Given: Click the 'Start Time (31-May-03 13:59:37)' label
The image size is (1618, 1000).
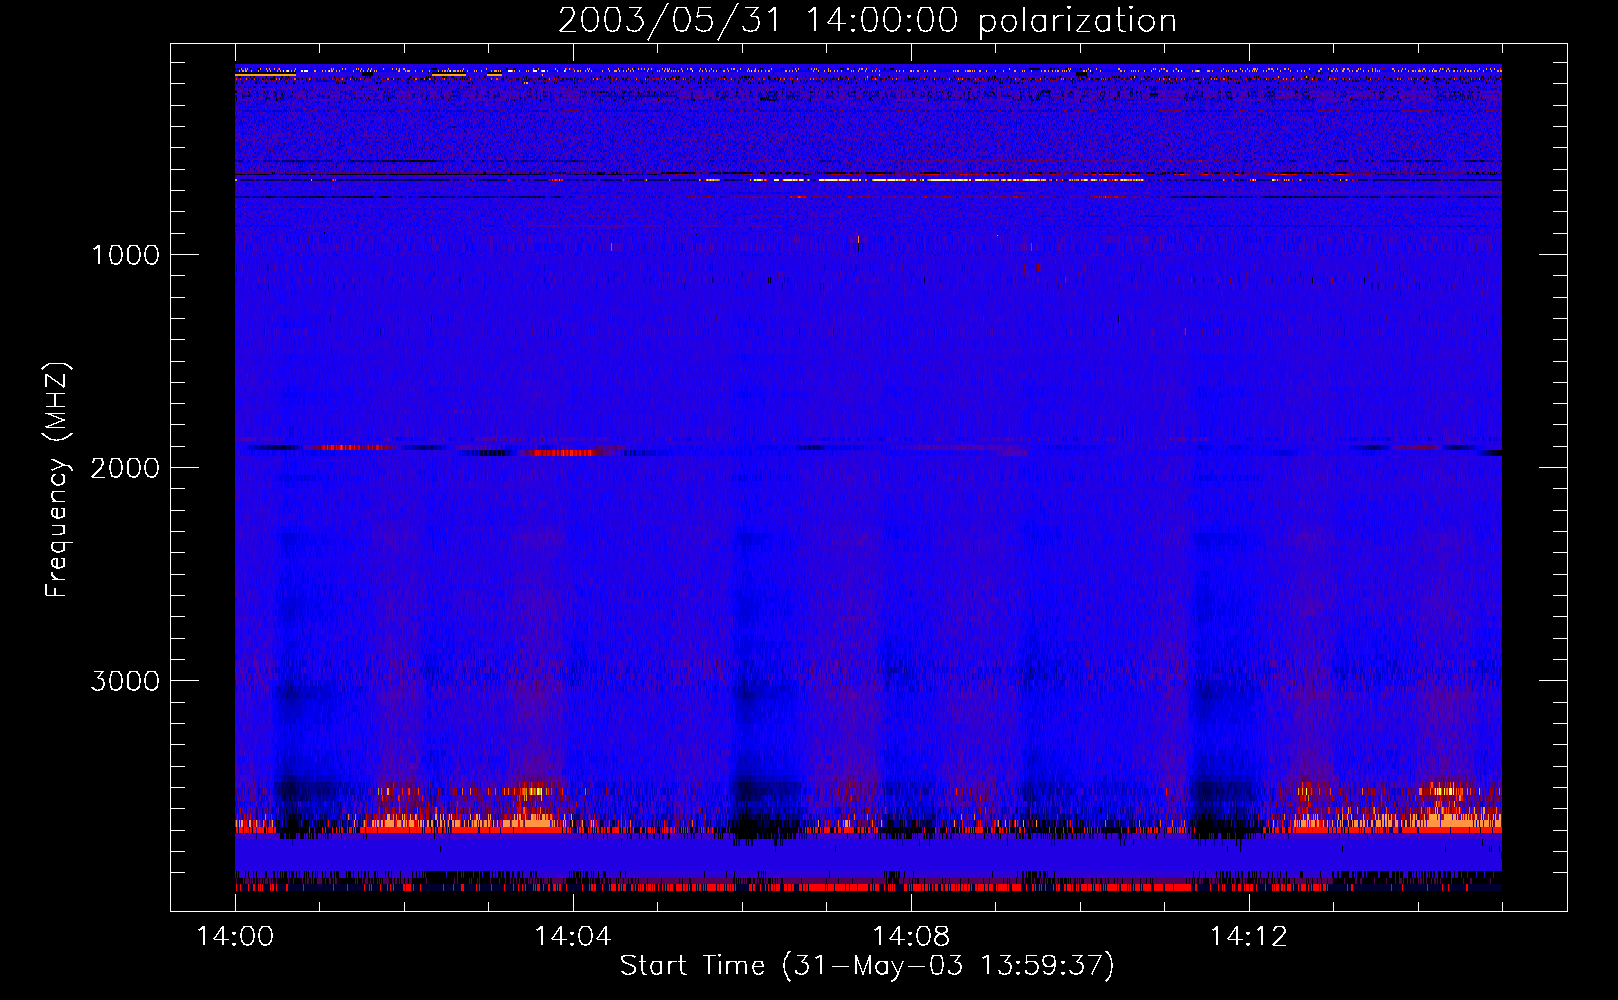Looking at the screenshot, I should point(867,966).
